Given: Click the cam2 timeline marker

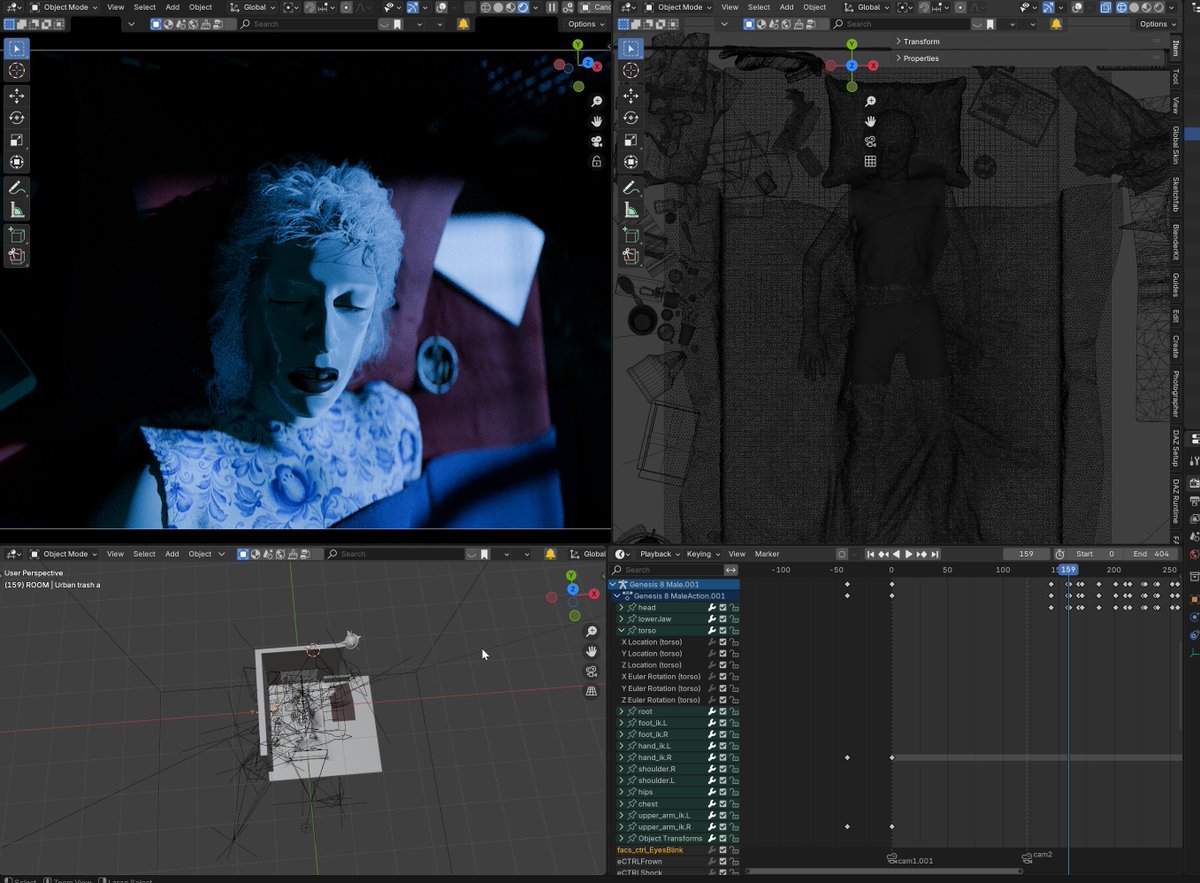Looking at the screenshot, I should click(x=1037, y=856).
